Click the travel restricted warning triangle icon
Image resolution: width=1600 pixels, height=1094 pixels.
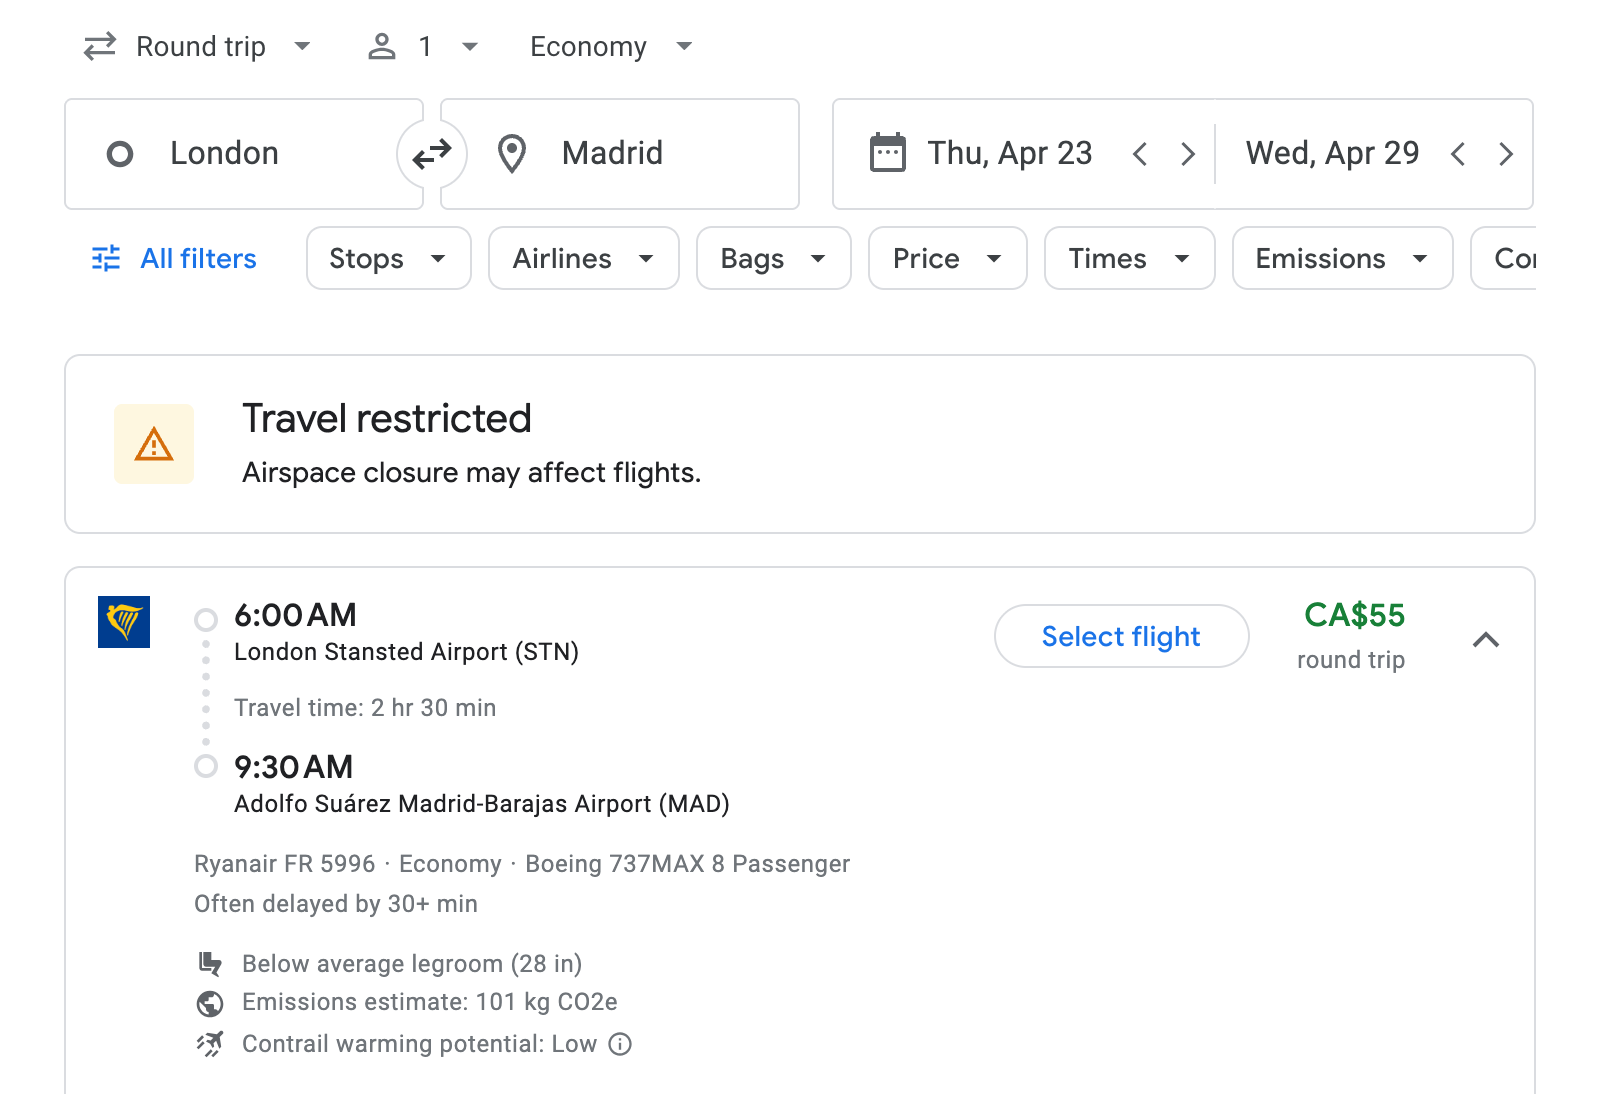[x=153, y=444]
